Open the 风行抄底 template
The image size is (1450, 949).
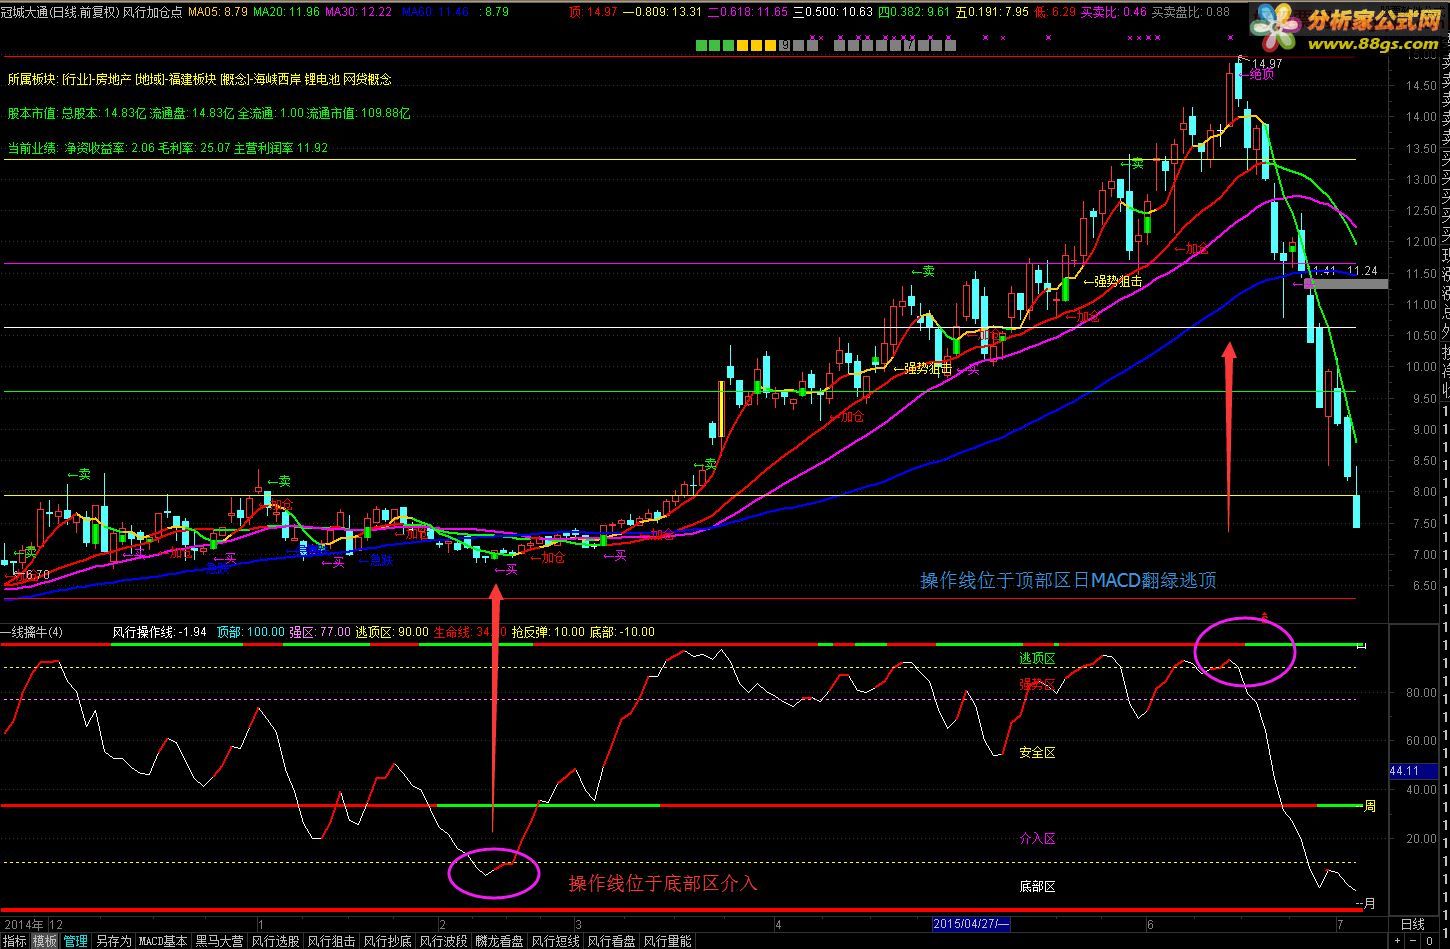387,941
